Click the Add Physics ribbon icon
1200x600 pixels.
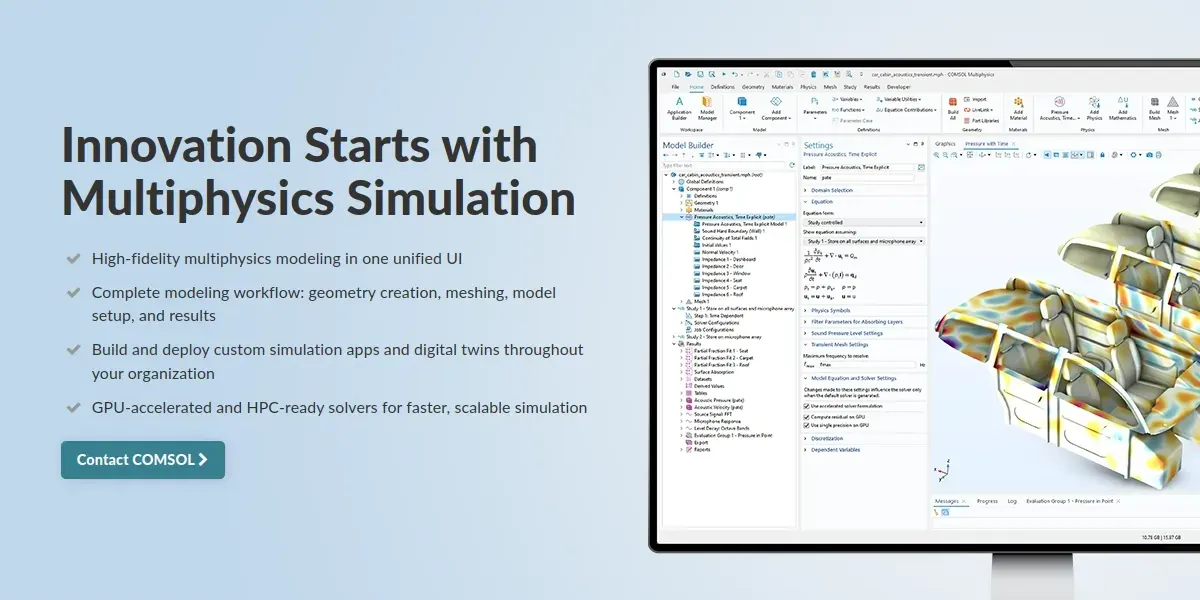pyautogui.click(x=1094, y=108)
